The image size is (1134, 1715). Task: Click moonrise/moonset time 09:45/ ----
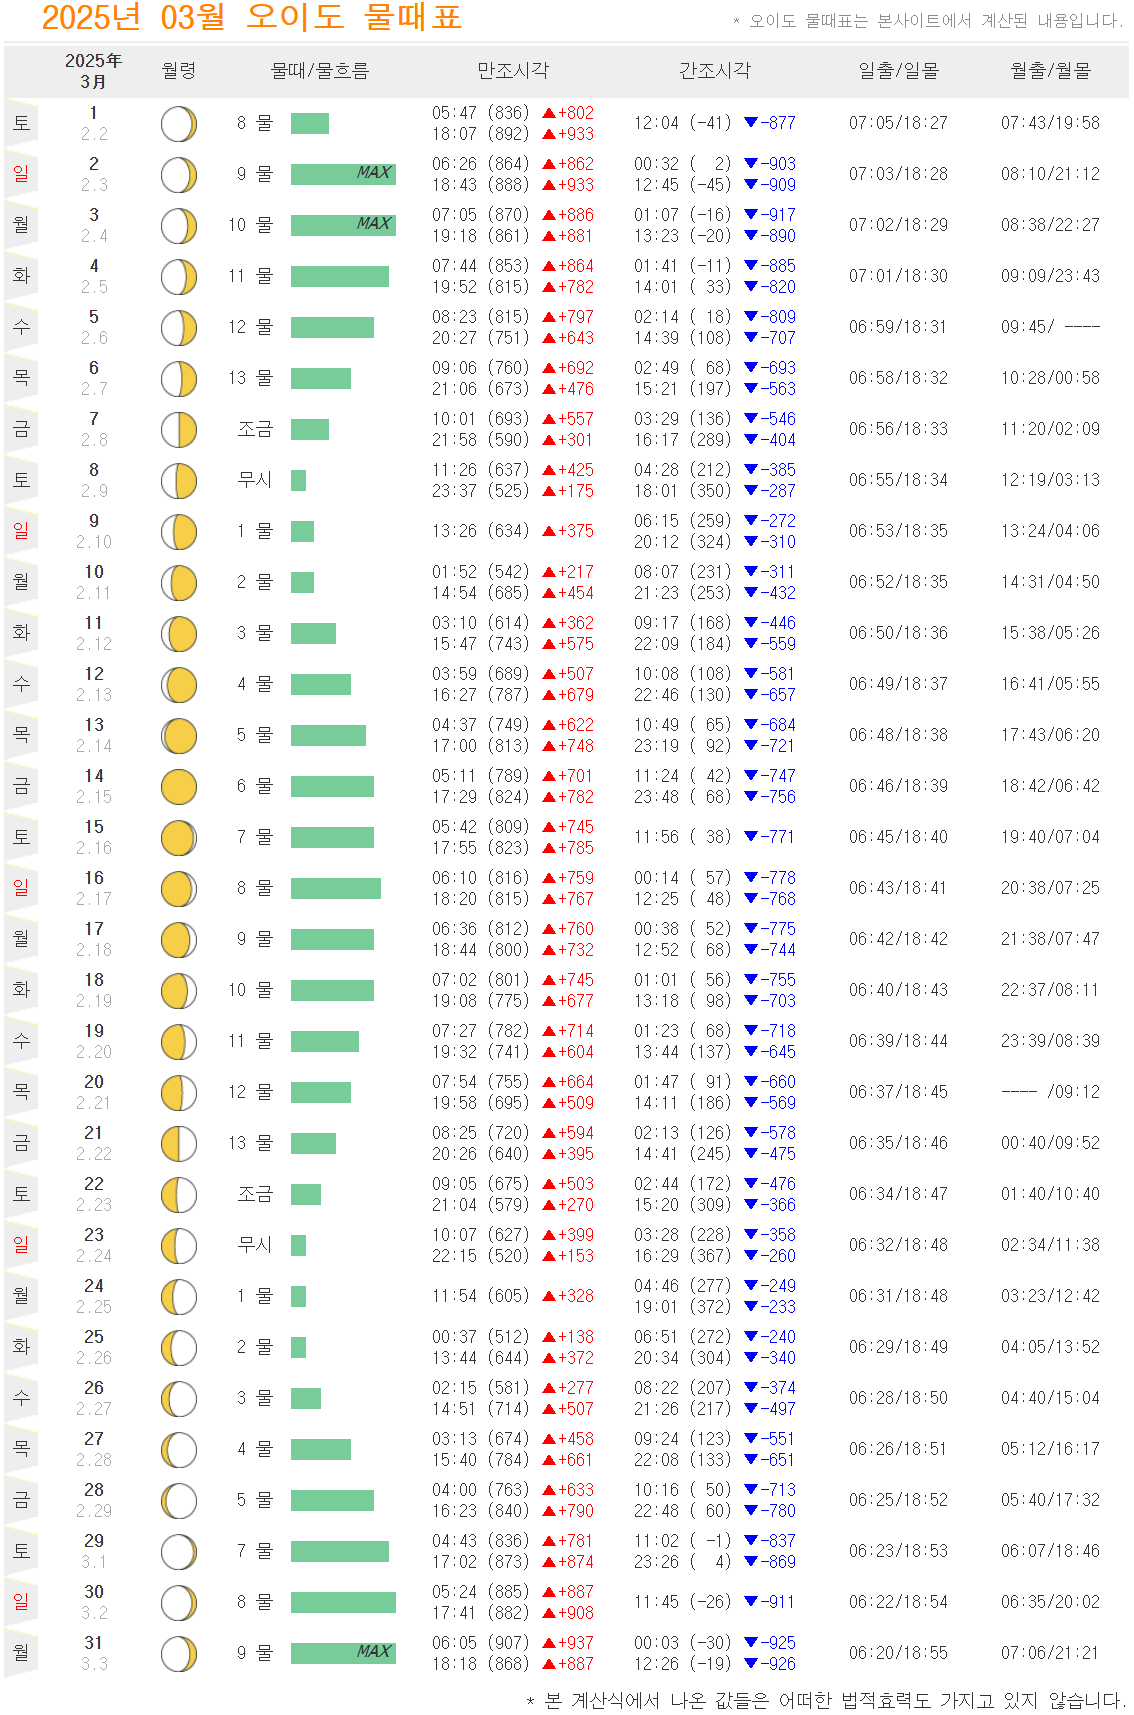pos(1051,327)
